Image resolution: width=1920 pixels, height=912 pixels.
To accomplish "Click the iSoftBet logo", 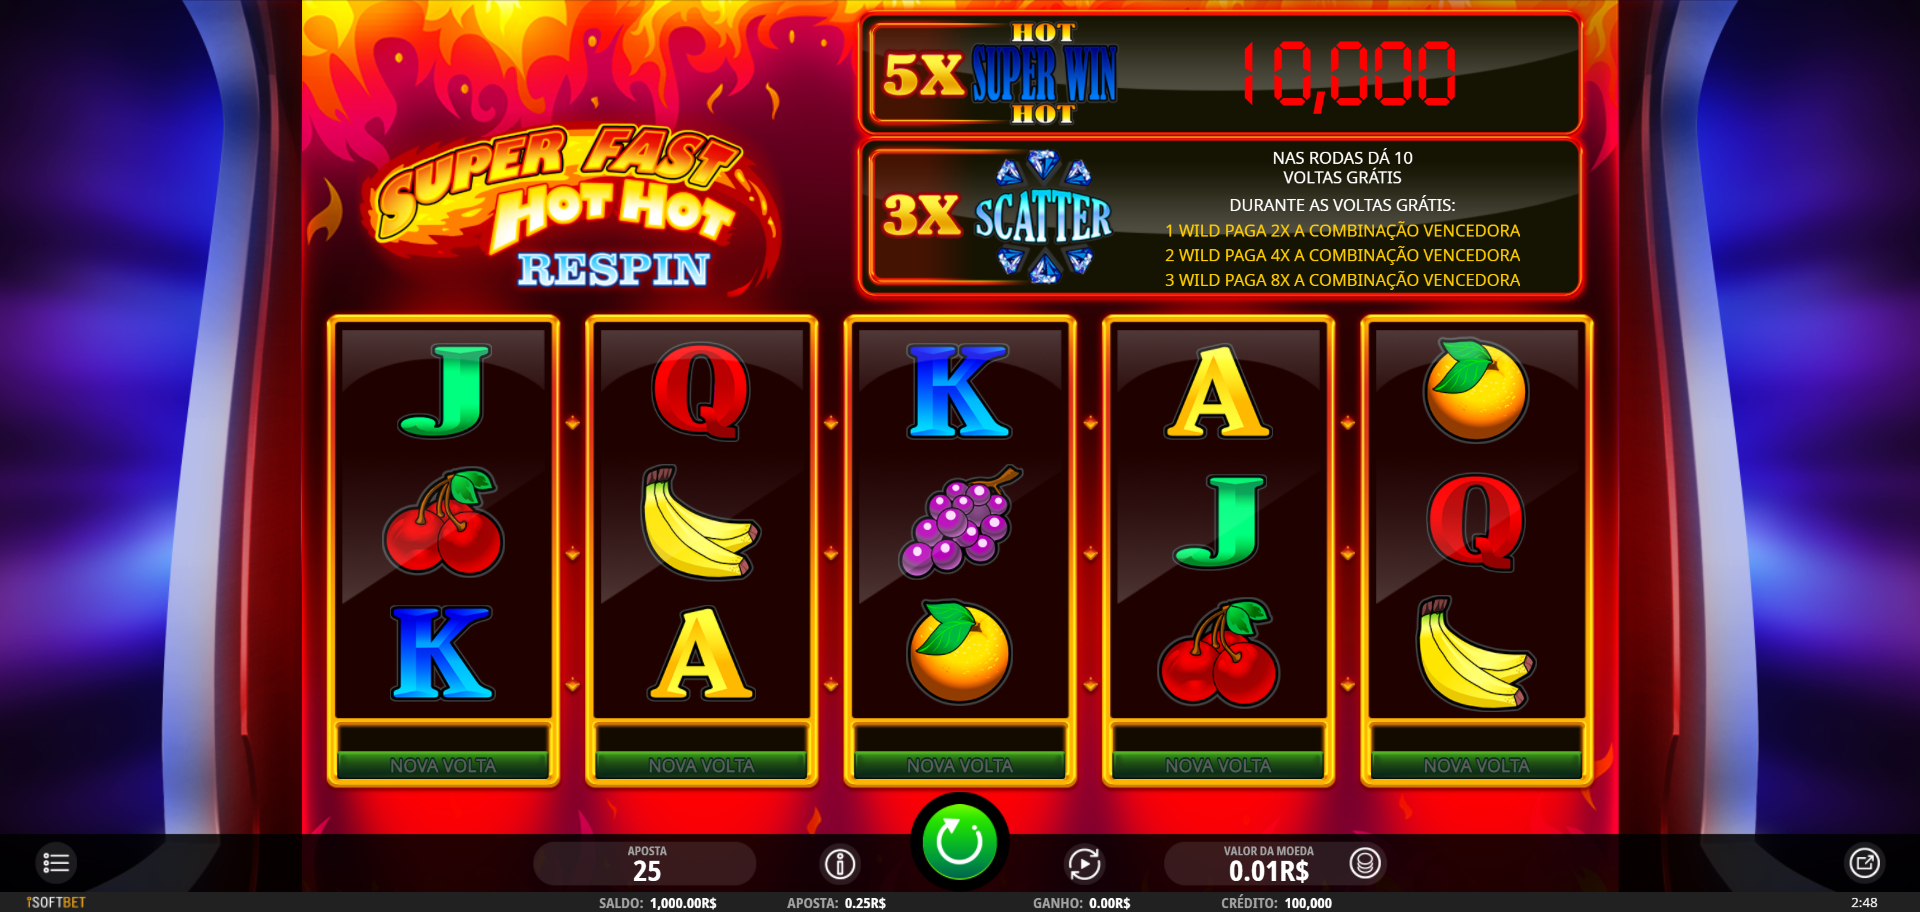I will pos(56,902).
